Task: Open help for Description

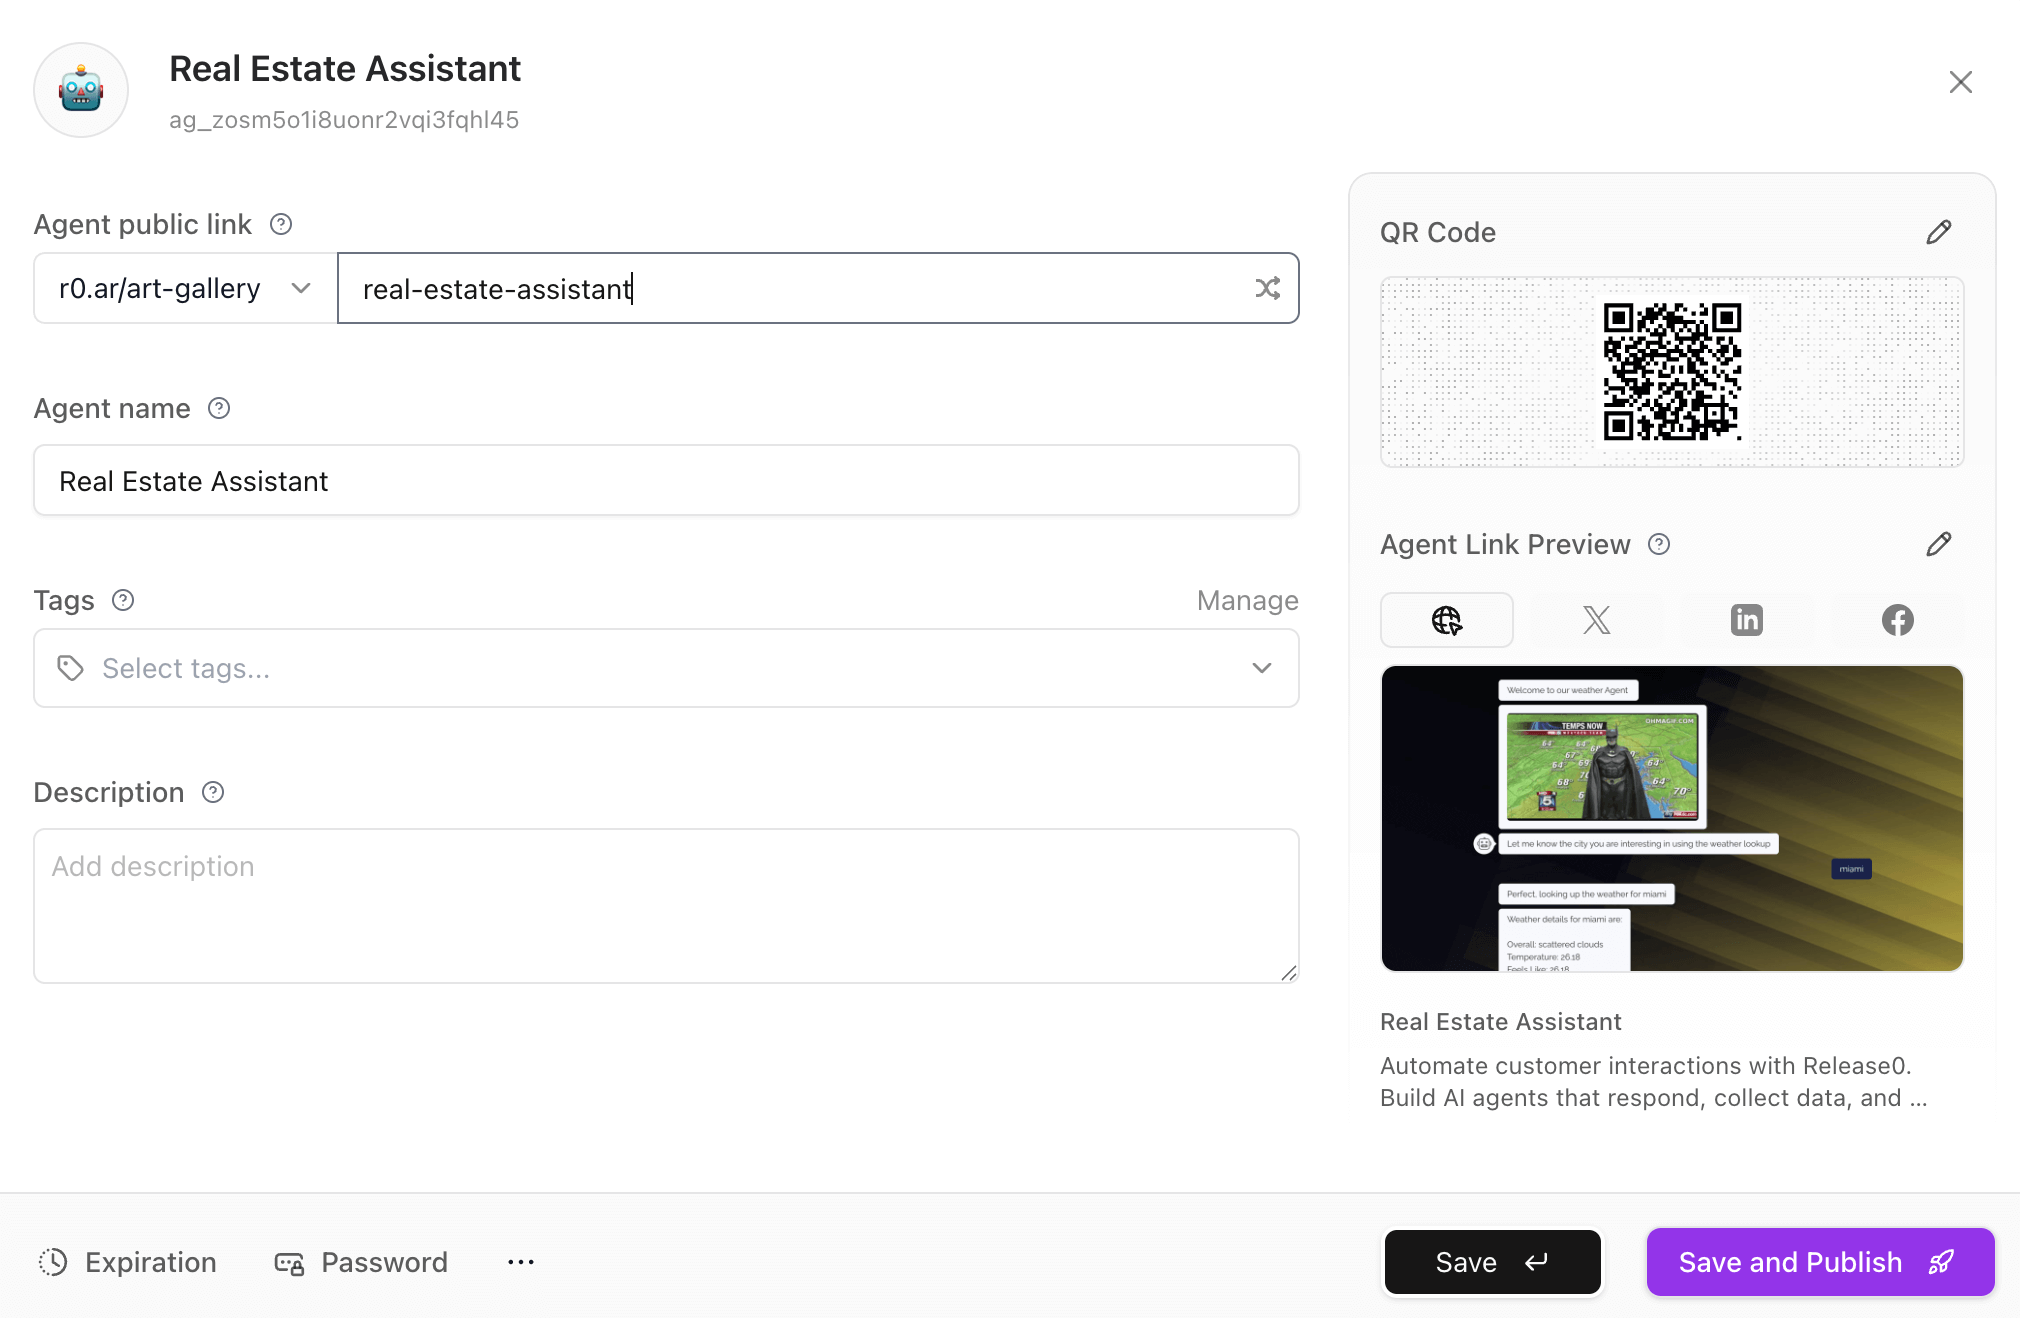Action: [213, 792]
